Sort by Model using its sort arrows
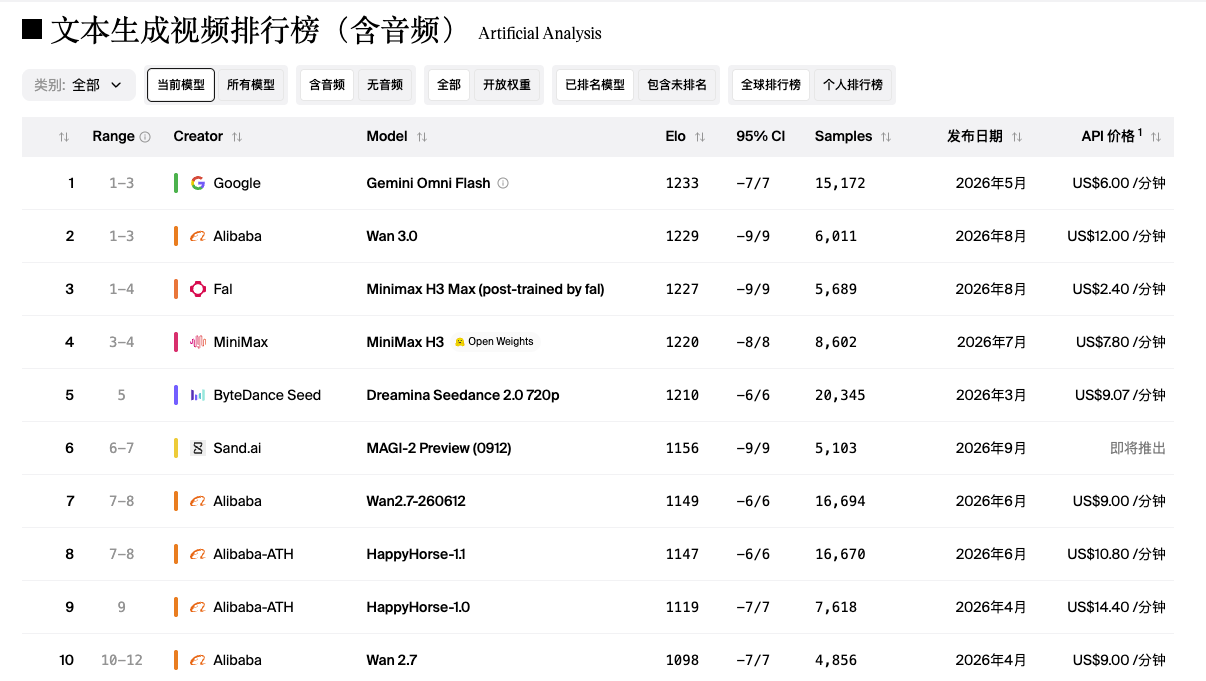The height and width of the screenshot is (681, 1206). pyautogui.click(x=422, y=137)
